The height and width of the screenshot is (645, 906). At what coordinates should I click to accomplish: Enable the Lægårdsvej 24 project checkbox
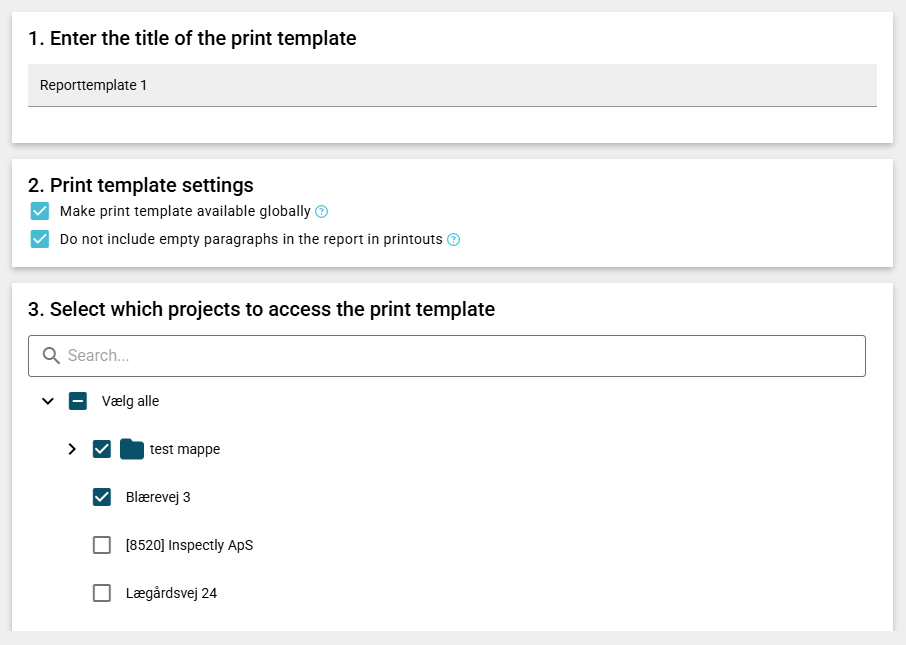tap(102, 593)
